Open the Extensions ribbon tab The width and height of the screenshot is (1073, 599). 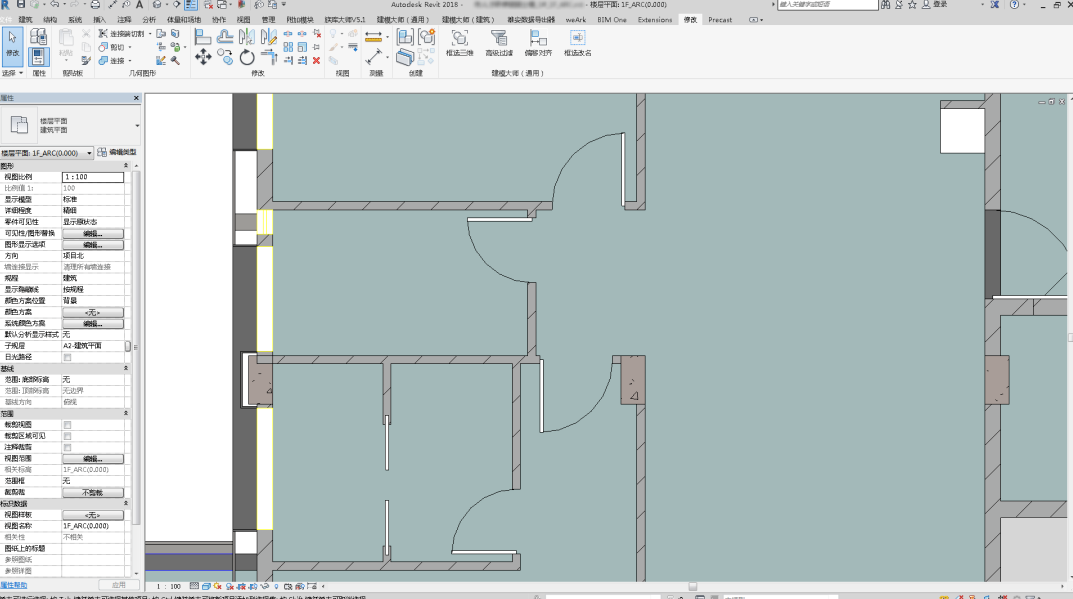[x=655, y=20]
